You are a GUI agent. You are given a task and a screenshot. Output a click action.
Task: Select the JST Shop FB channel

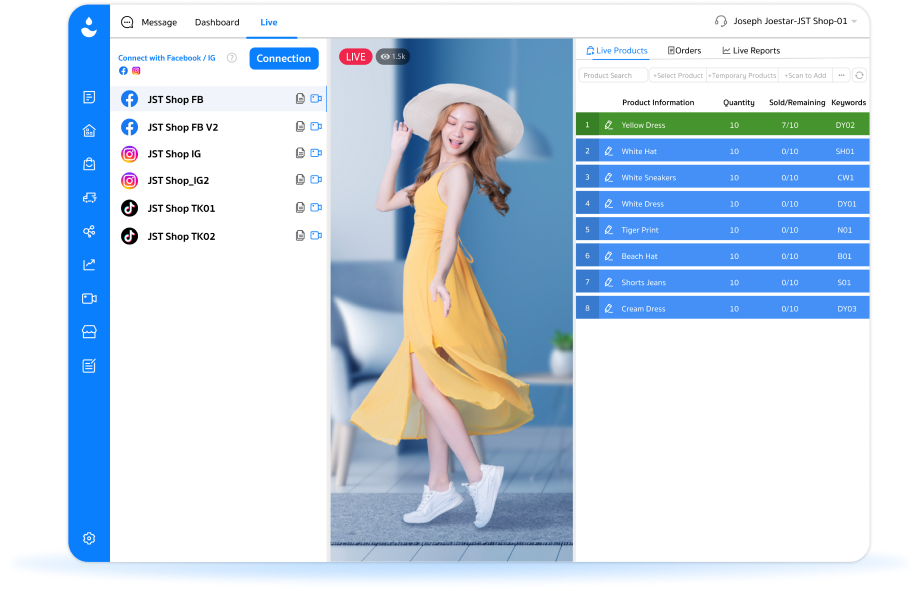click(x=219, y=99)
